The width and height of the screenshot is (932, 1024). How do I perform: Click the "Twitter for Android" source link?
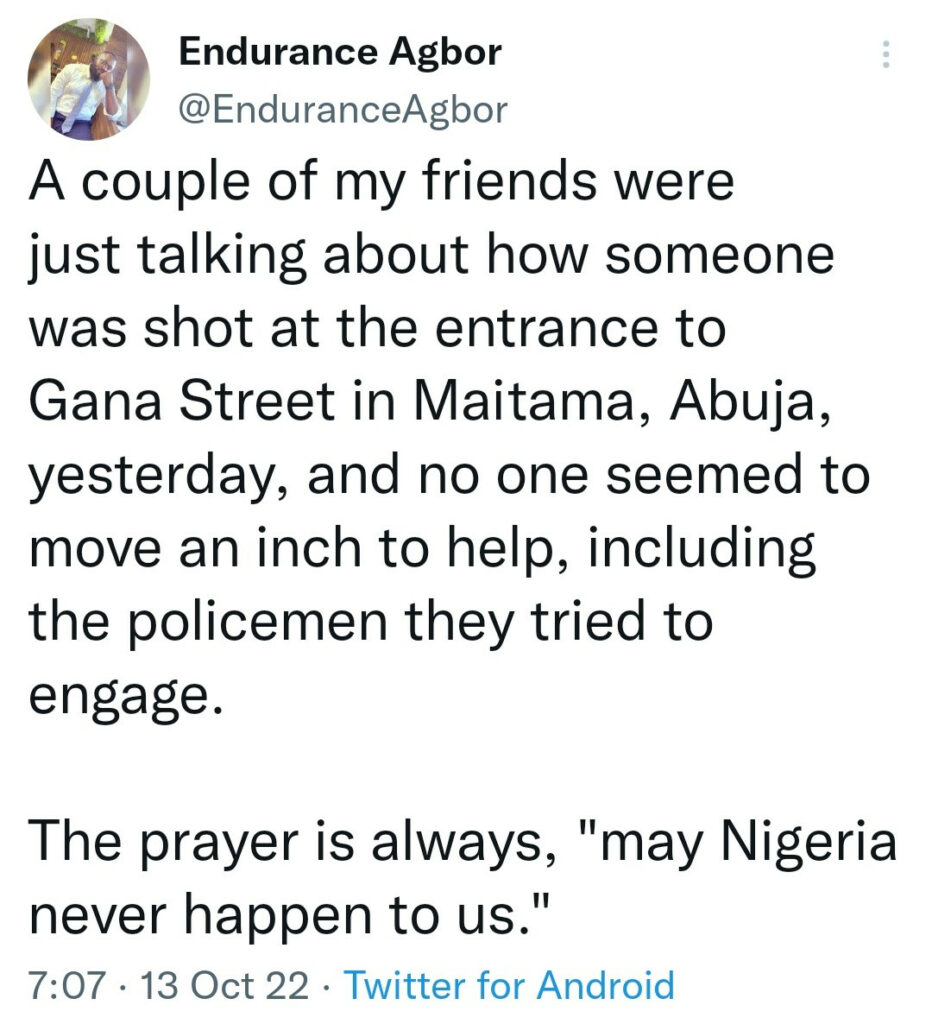[x=509, y=985]
